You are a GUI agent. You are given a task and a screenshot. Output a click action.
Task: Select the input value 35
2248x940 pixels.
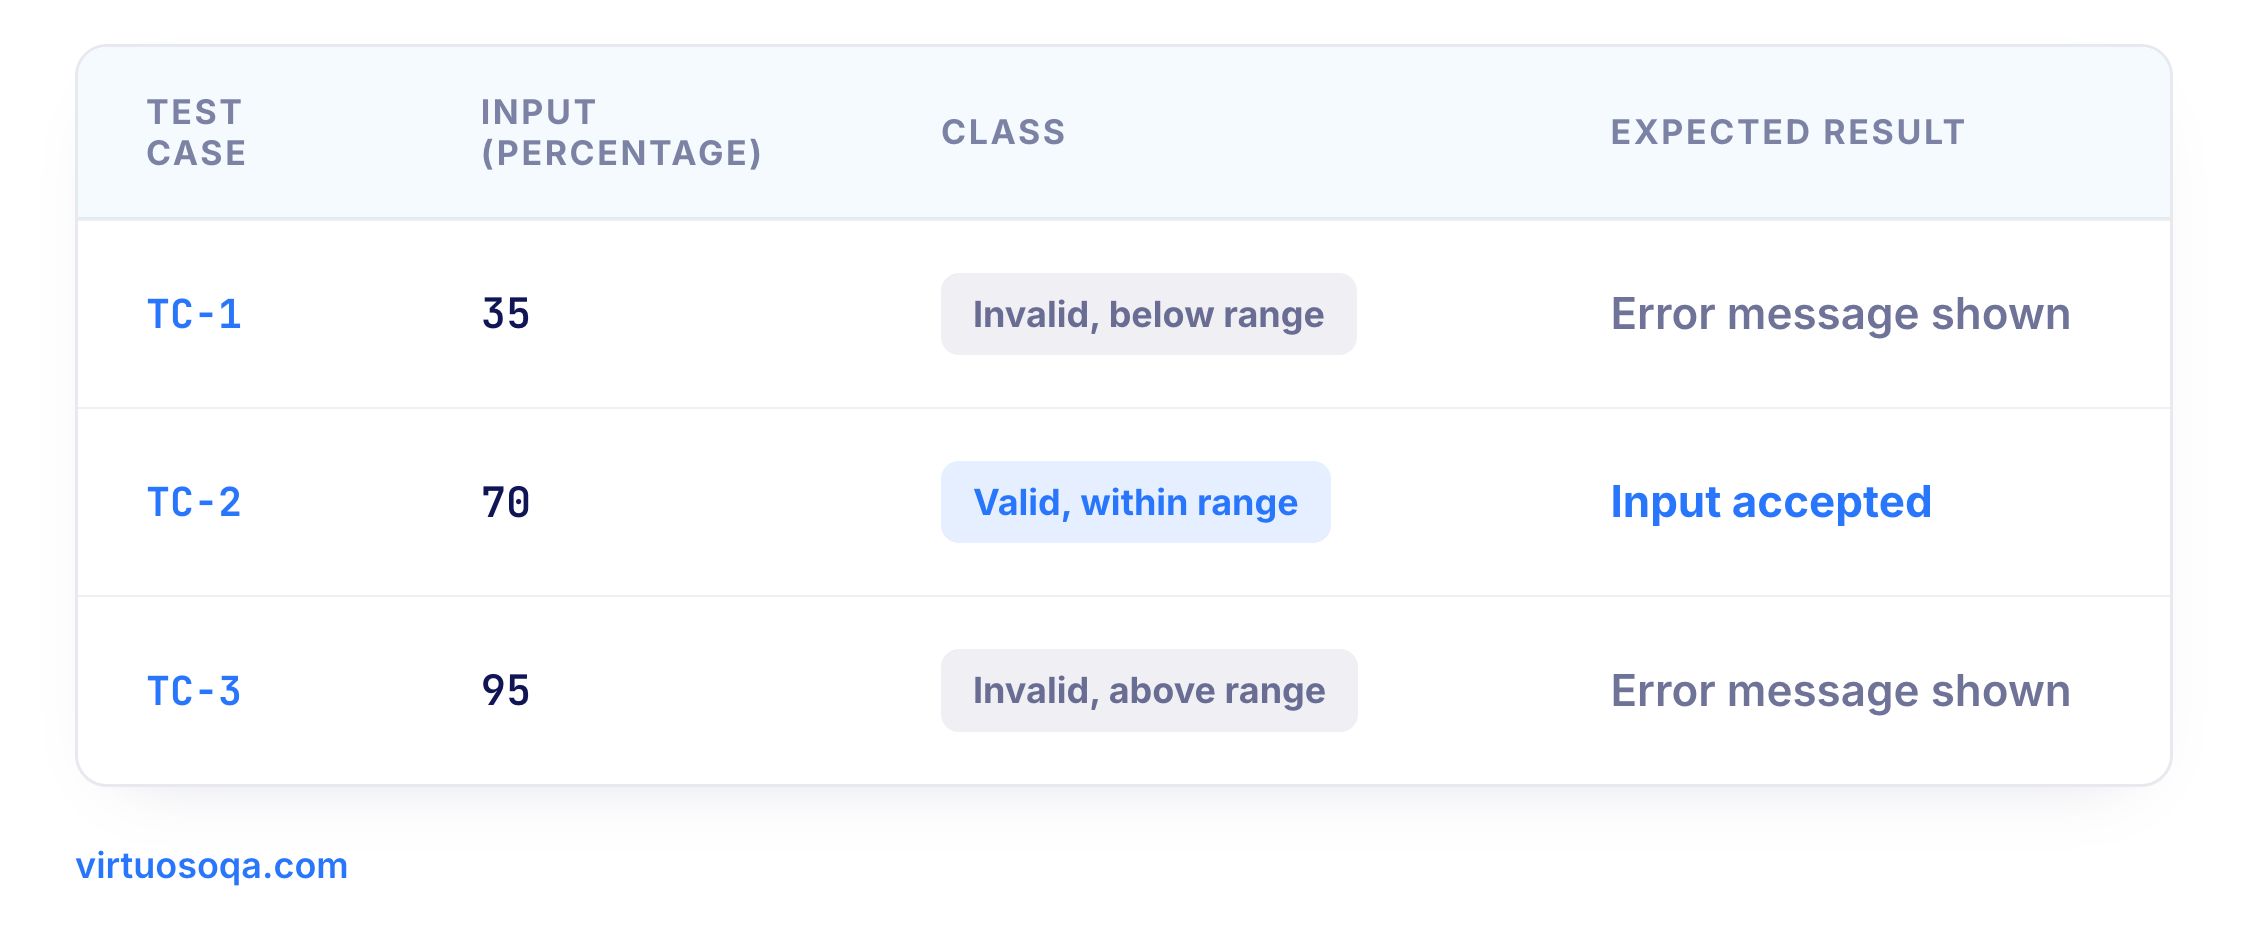pos(506,314)
